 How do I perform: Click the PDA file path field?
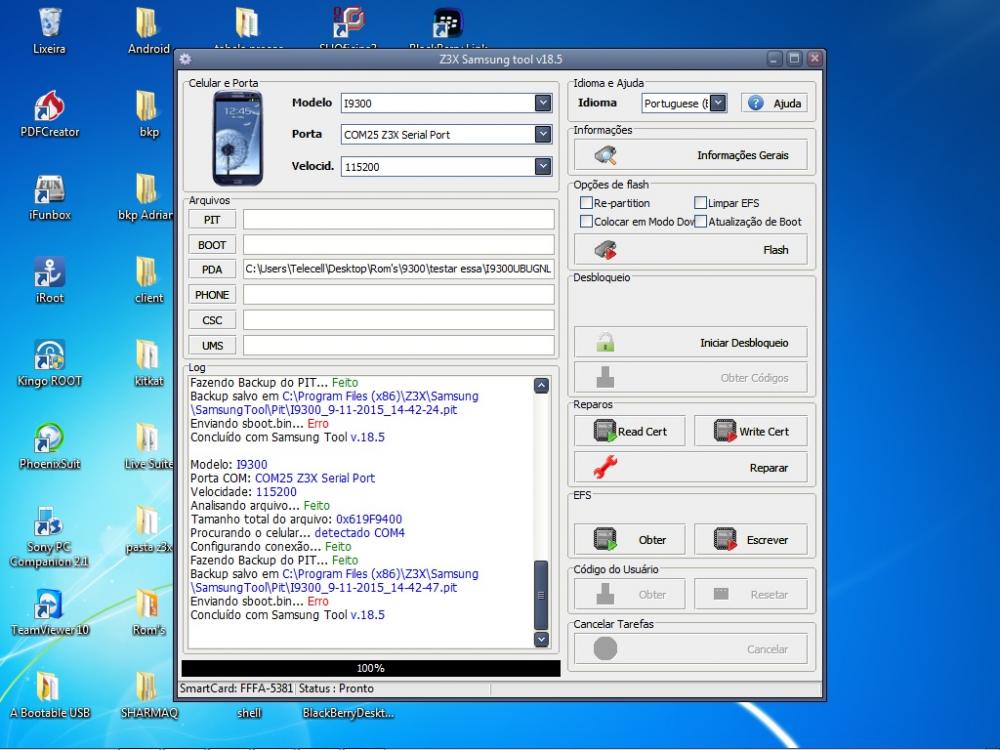pyautogui.click(x=399, y=269)
